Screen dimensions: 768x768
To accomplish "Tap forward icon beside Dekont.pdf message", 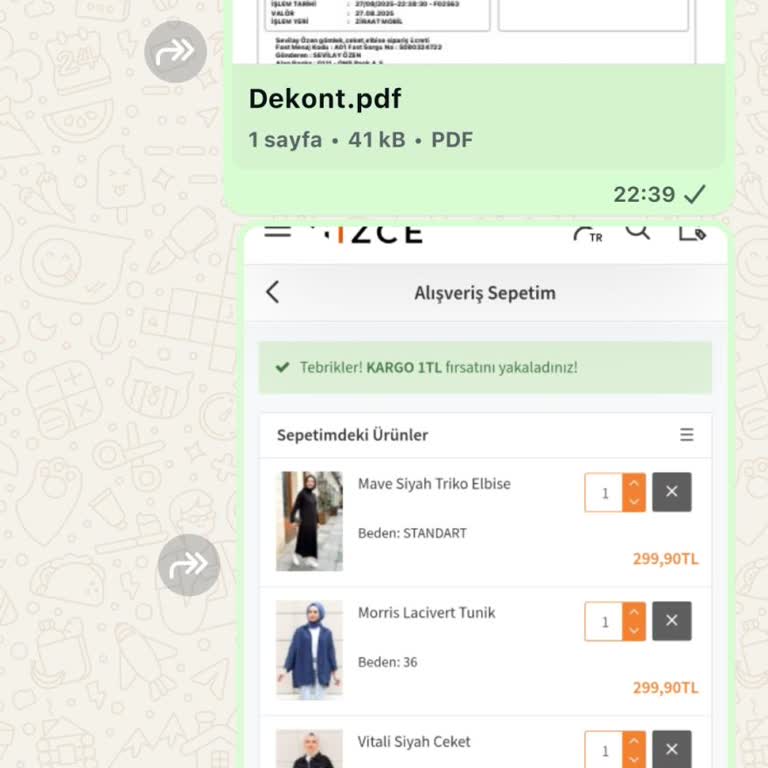I will point(175,51).
